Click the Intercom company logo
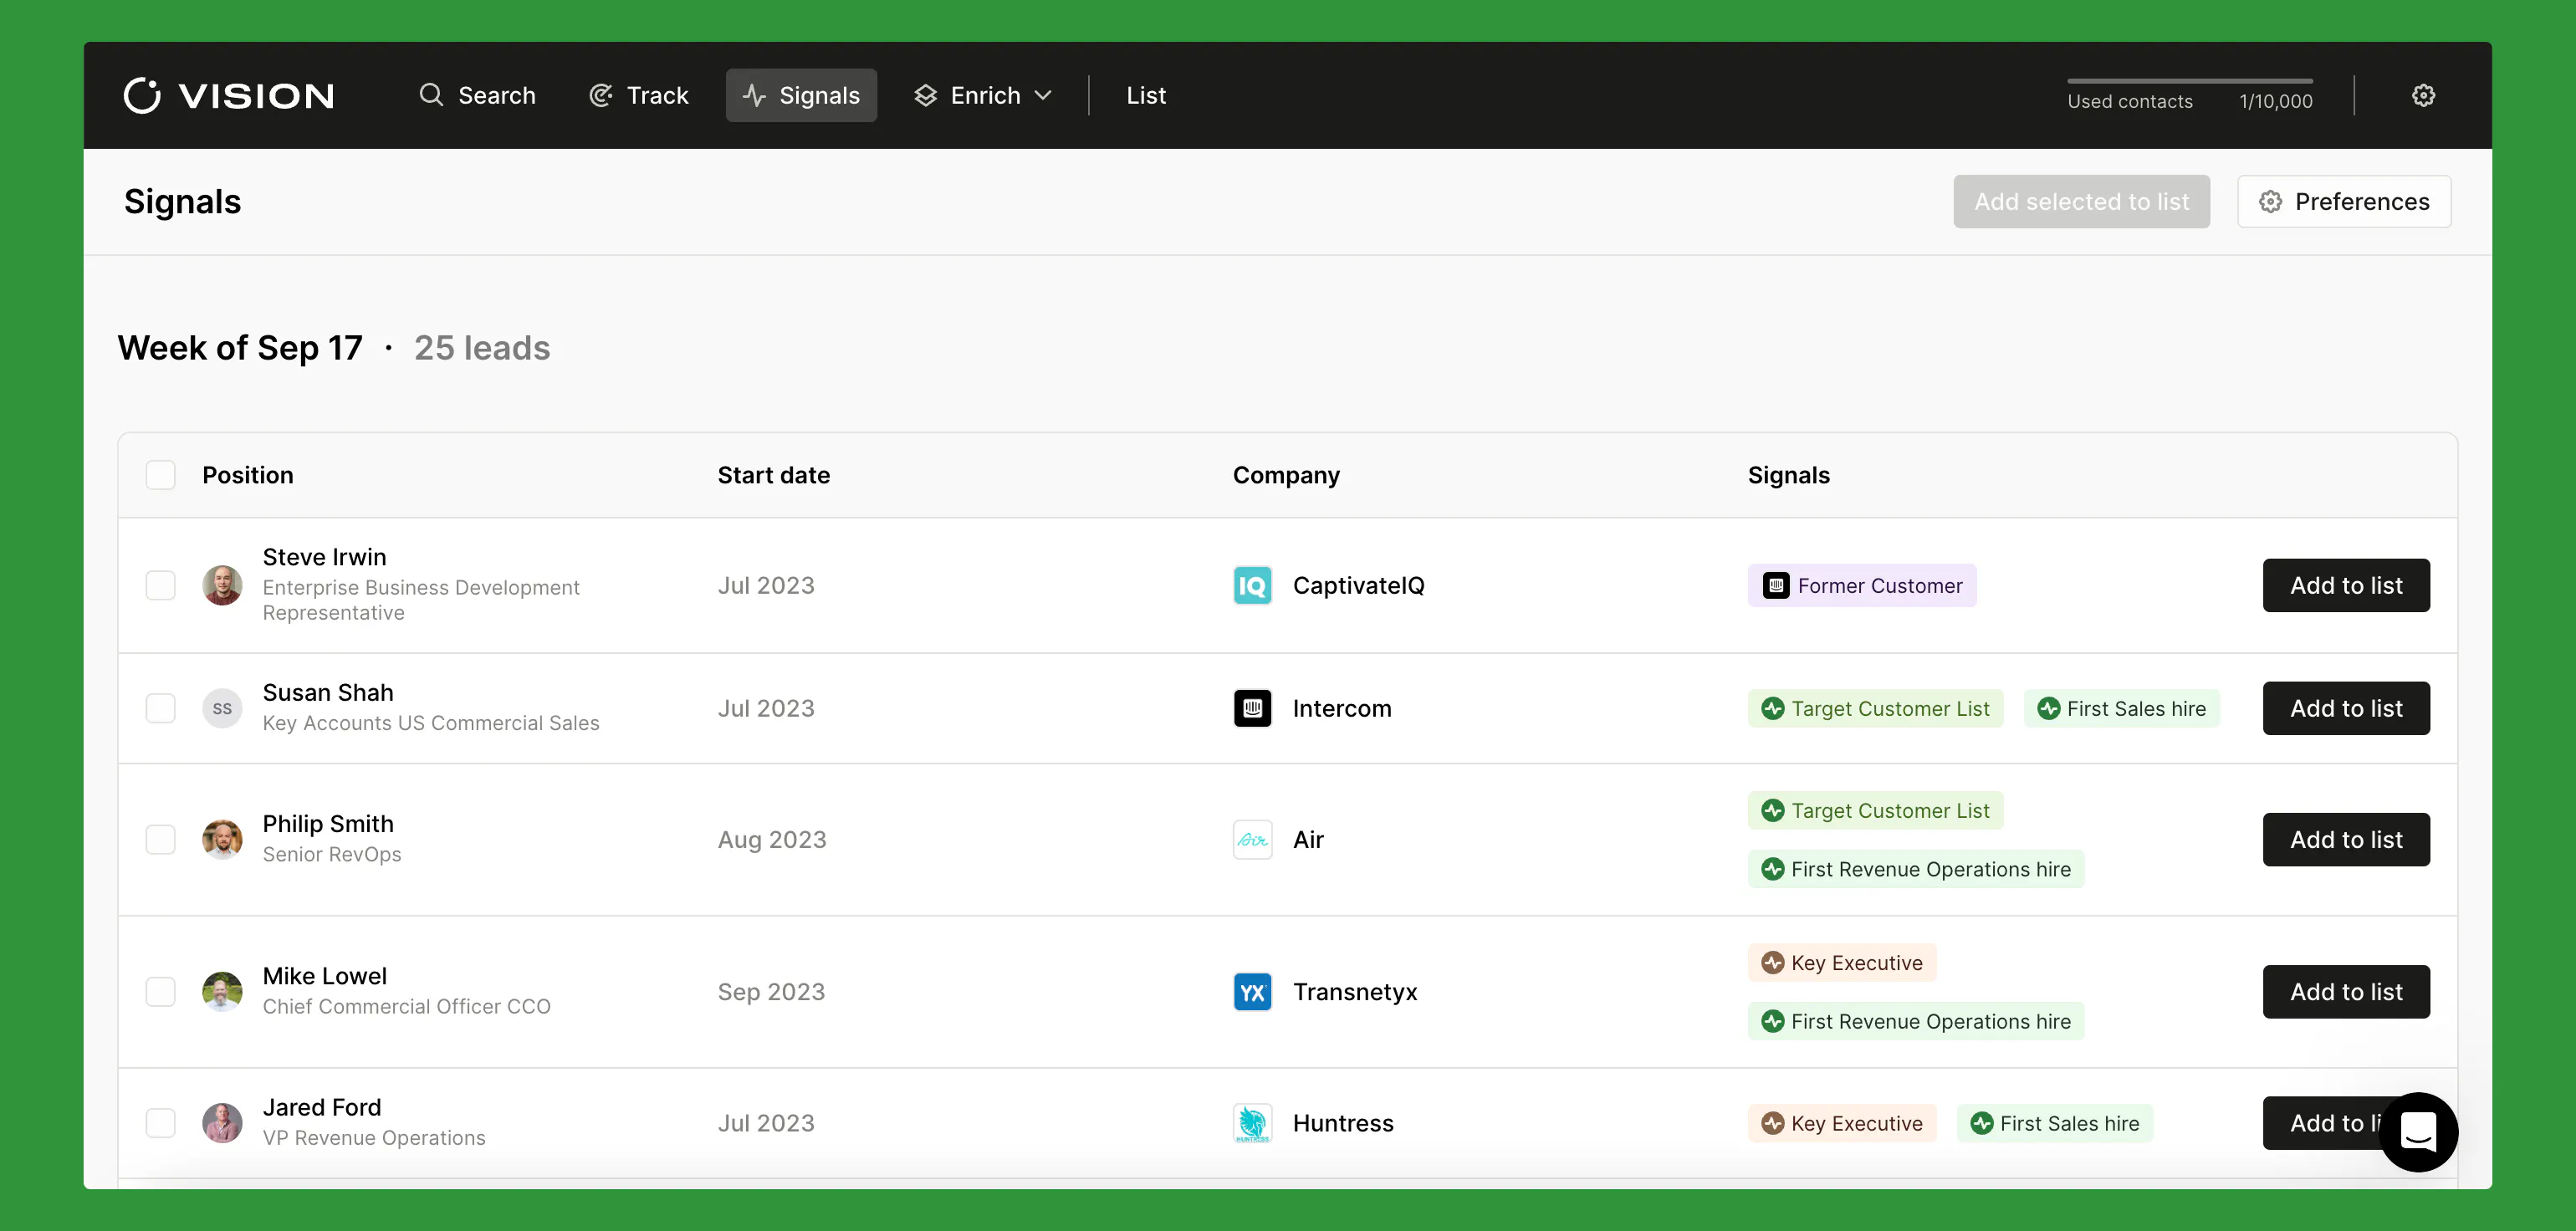The height and width of the screenshot is (1231, 2576). [1252, 708]
